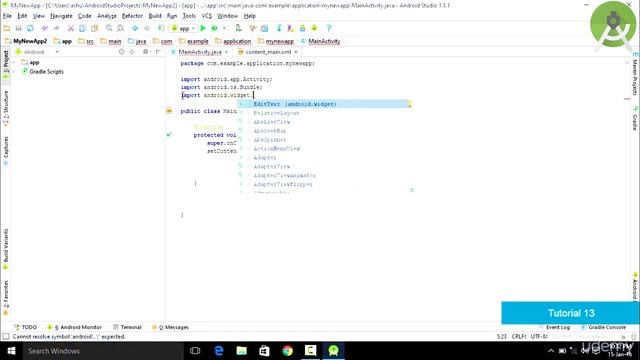Screen dimensions: 640x360
Task: Click the Replace magnifier icon
Action: point(120,28)
